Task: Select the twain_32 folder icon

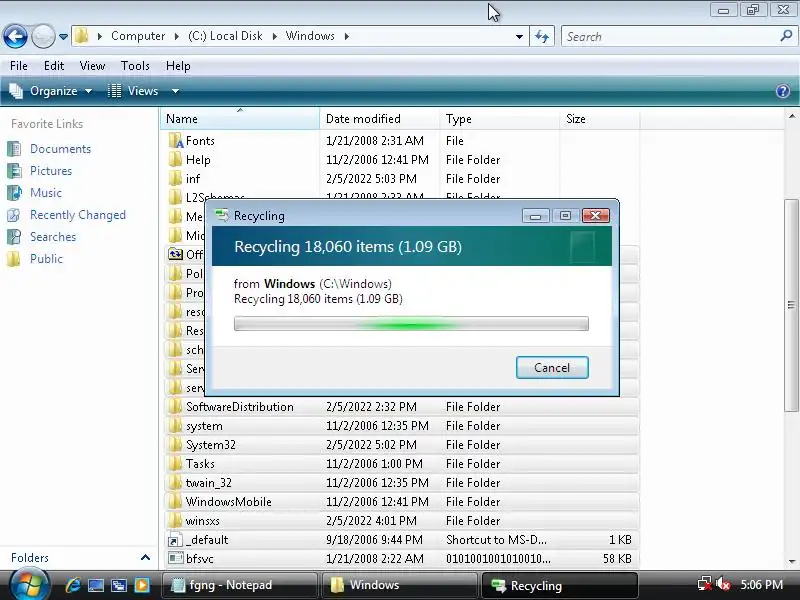Action: 176,483
